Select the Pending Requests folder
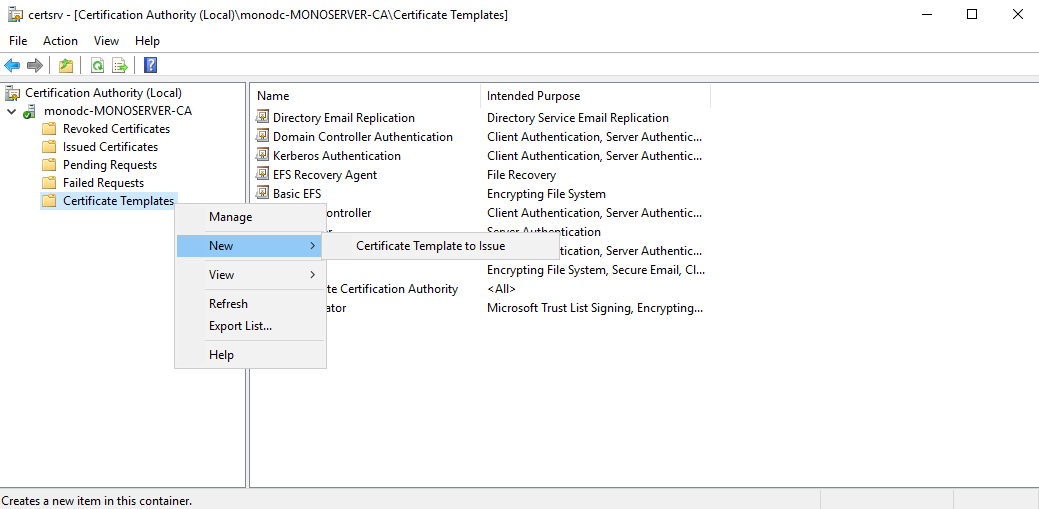Viewport: 1039px width, 509px height. point(109,165)
